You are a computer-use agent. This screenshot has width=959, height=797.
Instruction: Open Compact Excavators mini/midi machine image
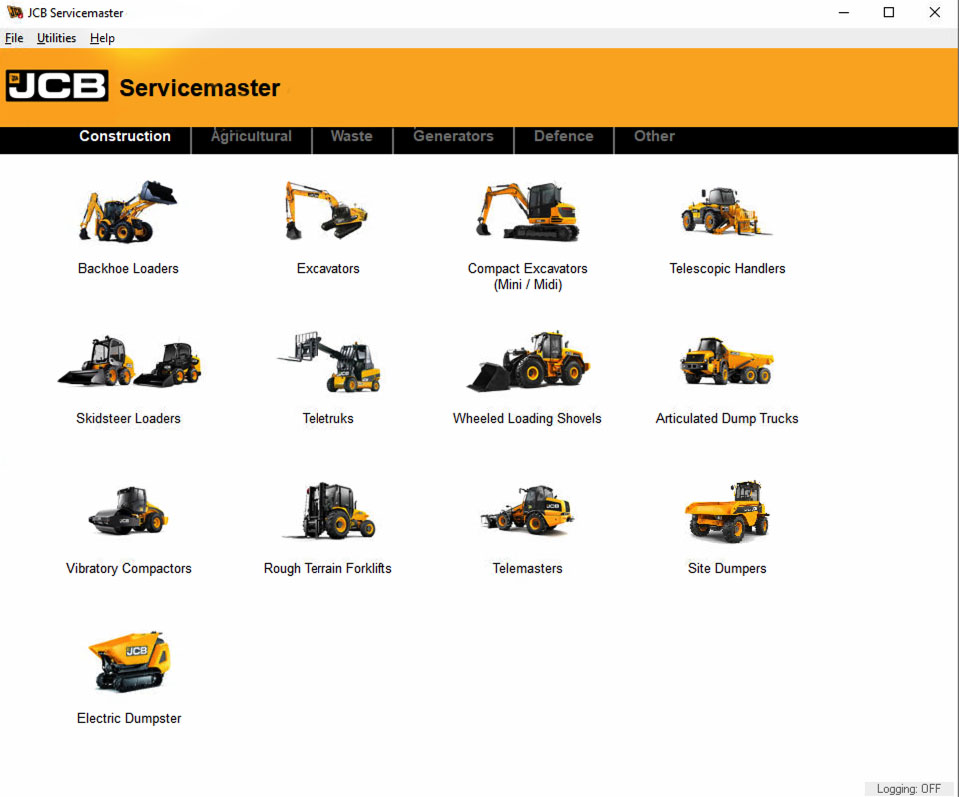[527, 211]
